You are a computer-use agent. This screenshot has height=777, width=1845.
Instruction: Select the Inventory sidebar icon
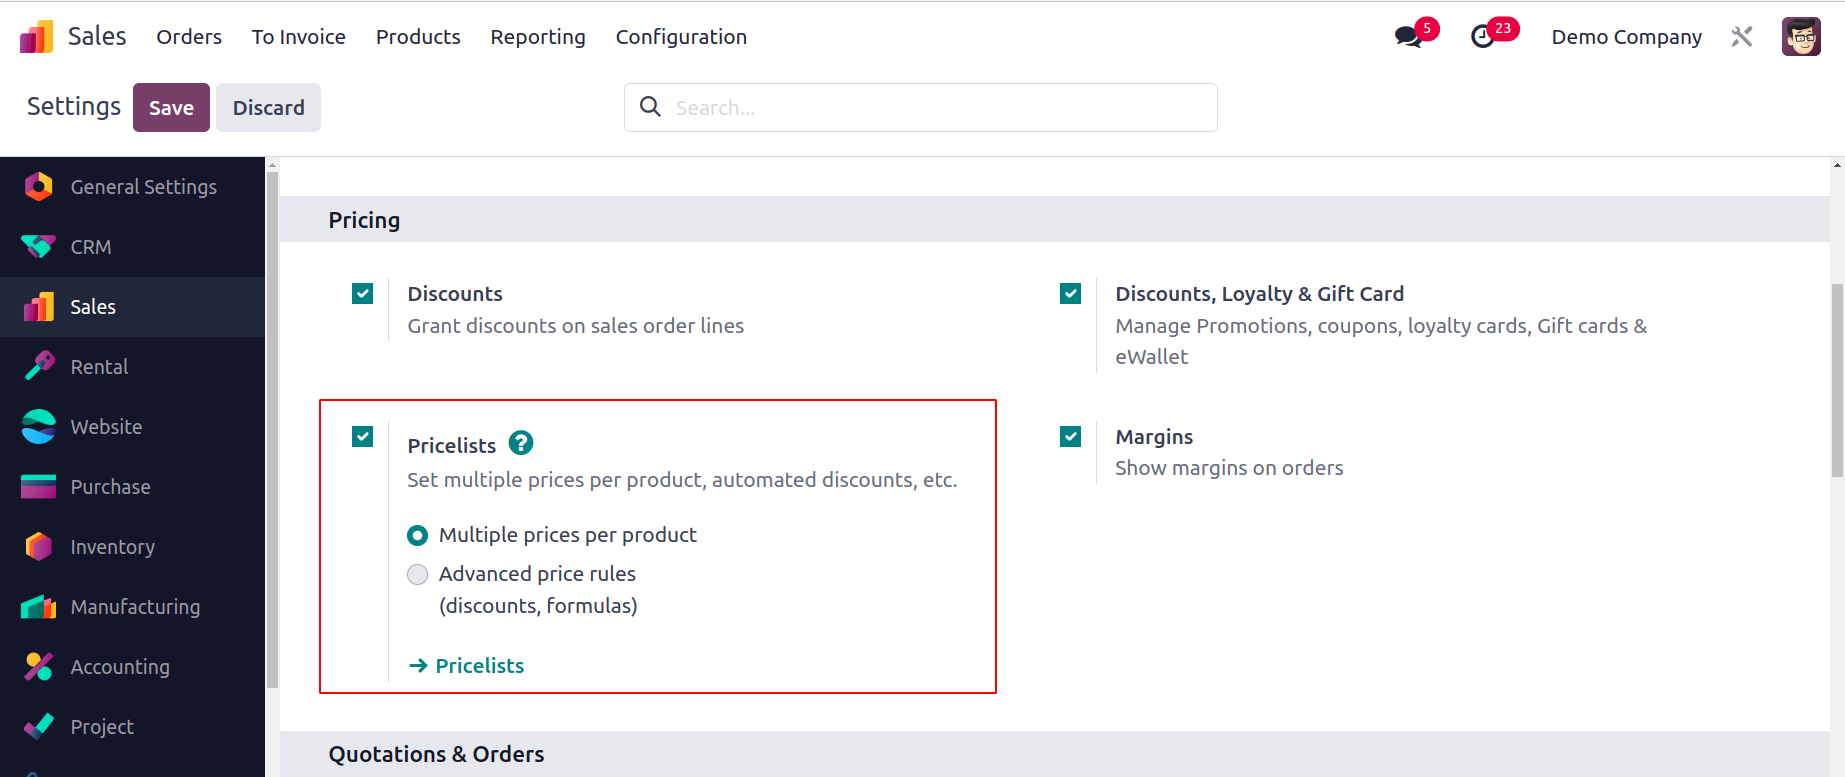coord(38,547)
